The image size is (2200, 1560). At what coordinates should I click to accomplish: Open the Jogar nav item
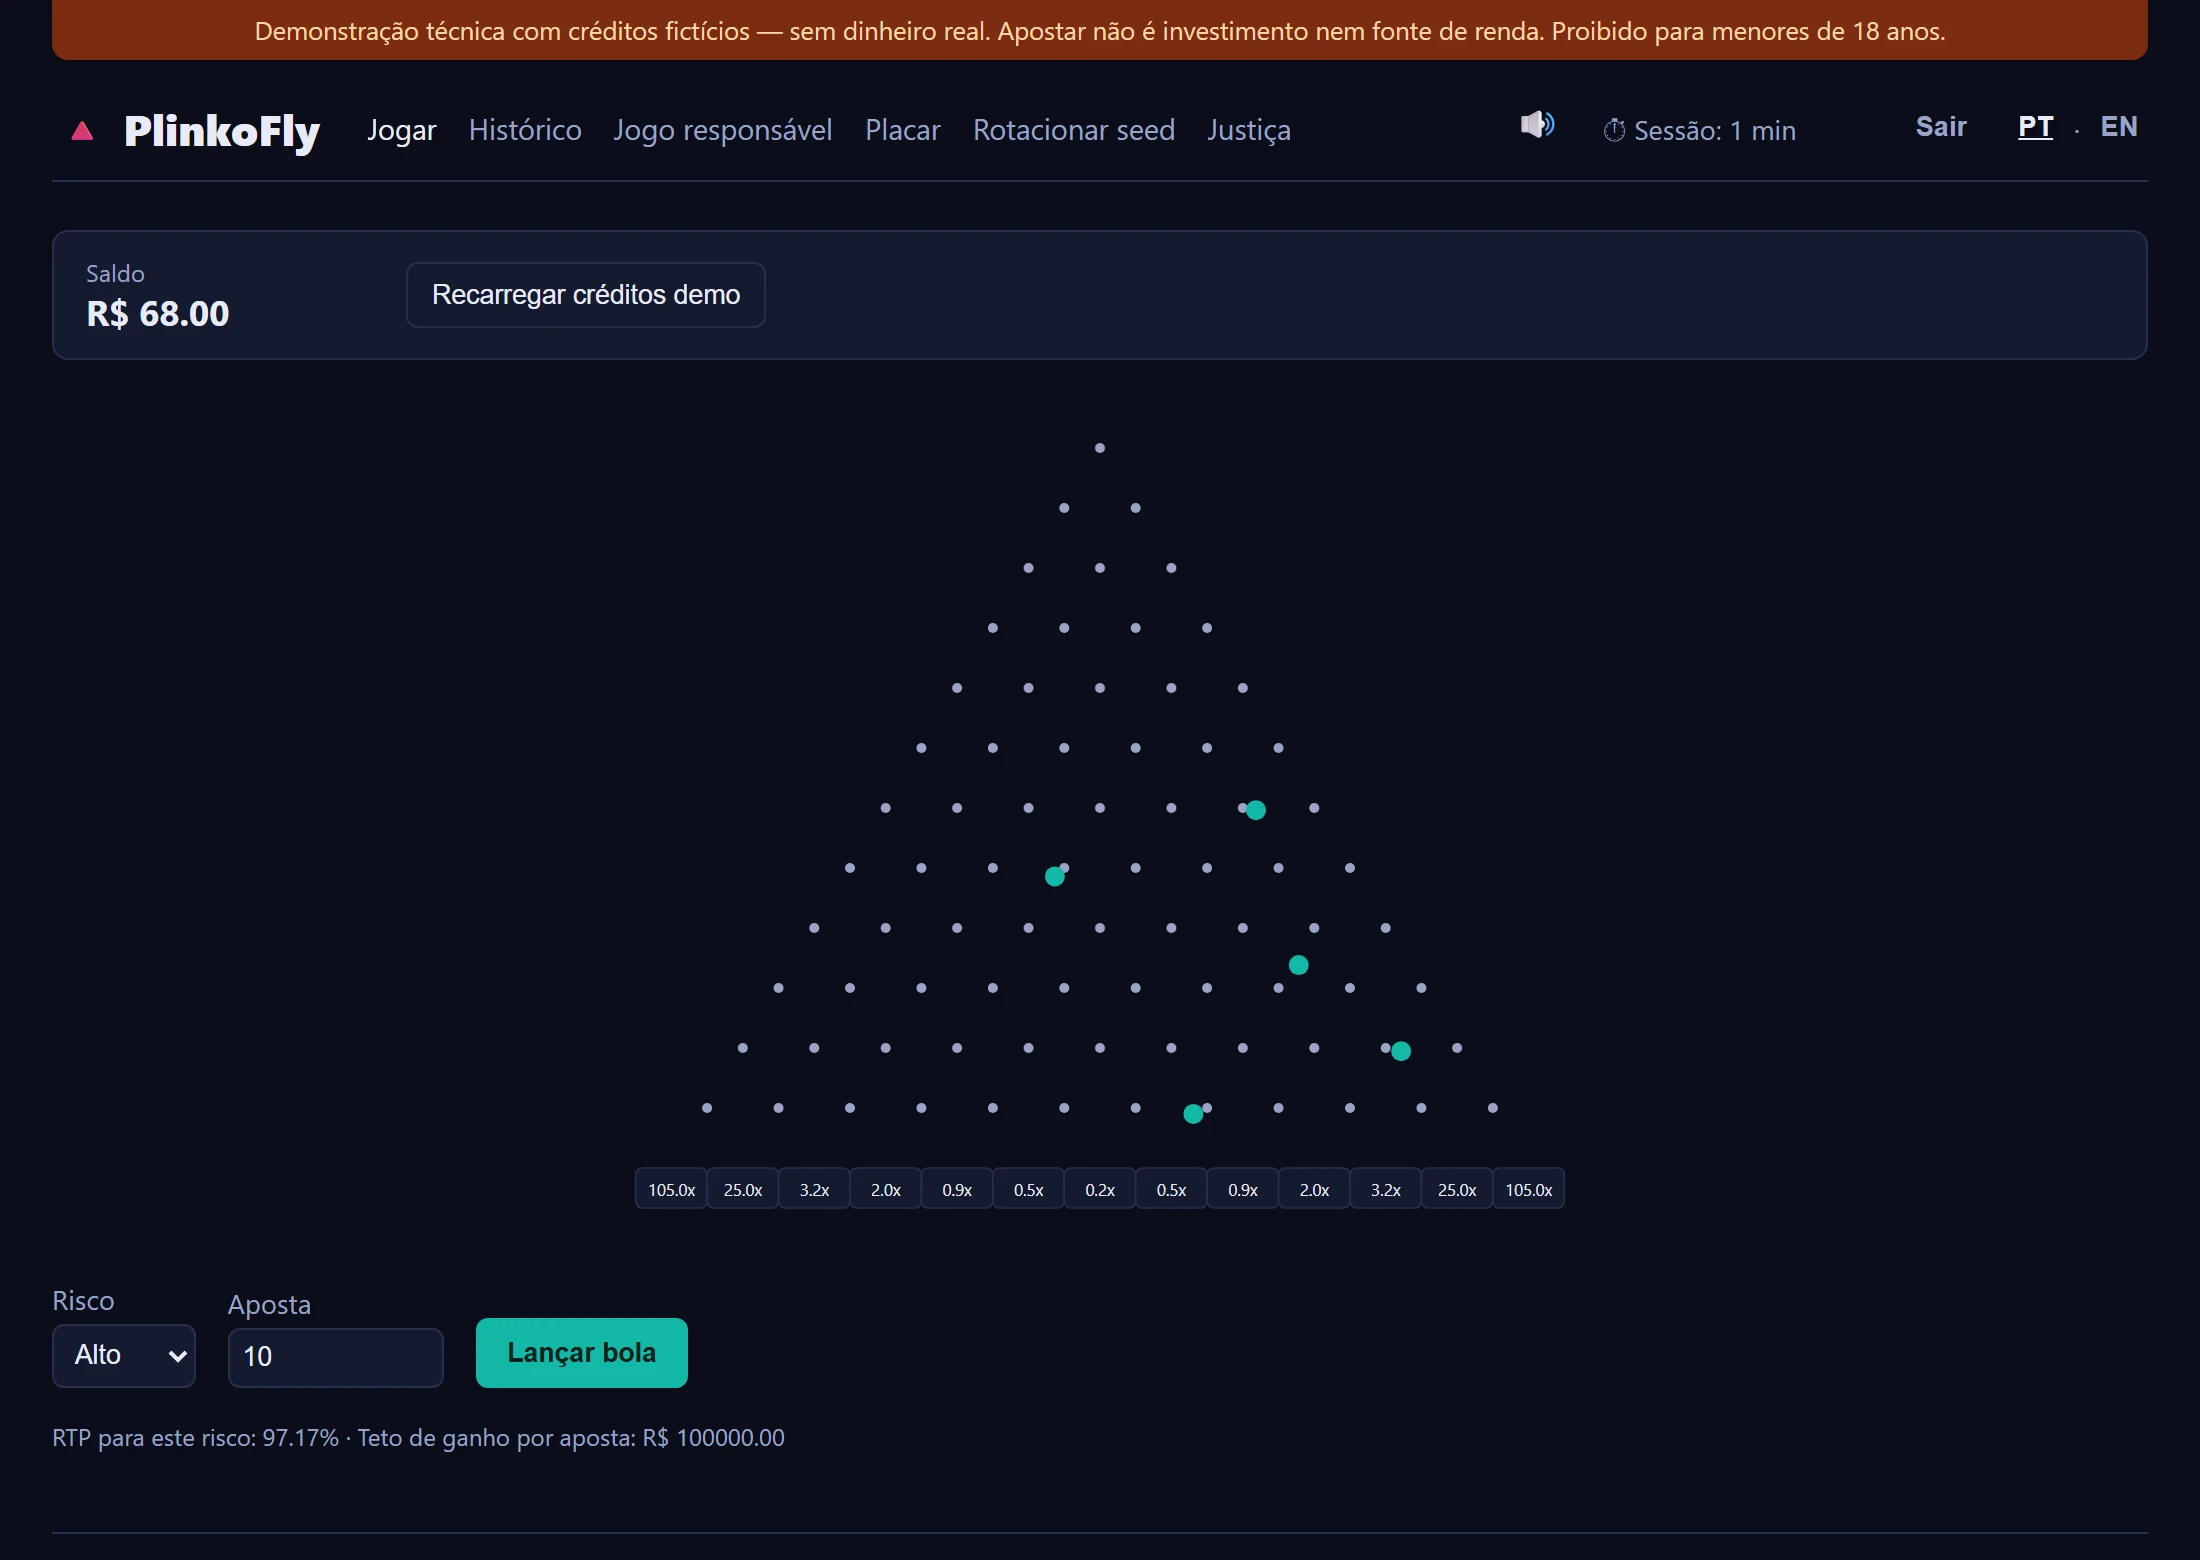pyautogui.click(x=401, y=130)
